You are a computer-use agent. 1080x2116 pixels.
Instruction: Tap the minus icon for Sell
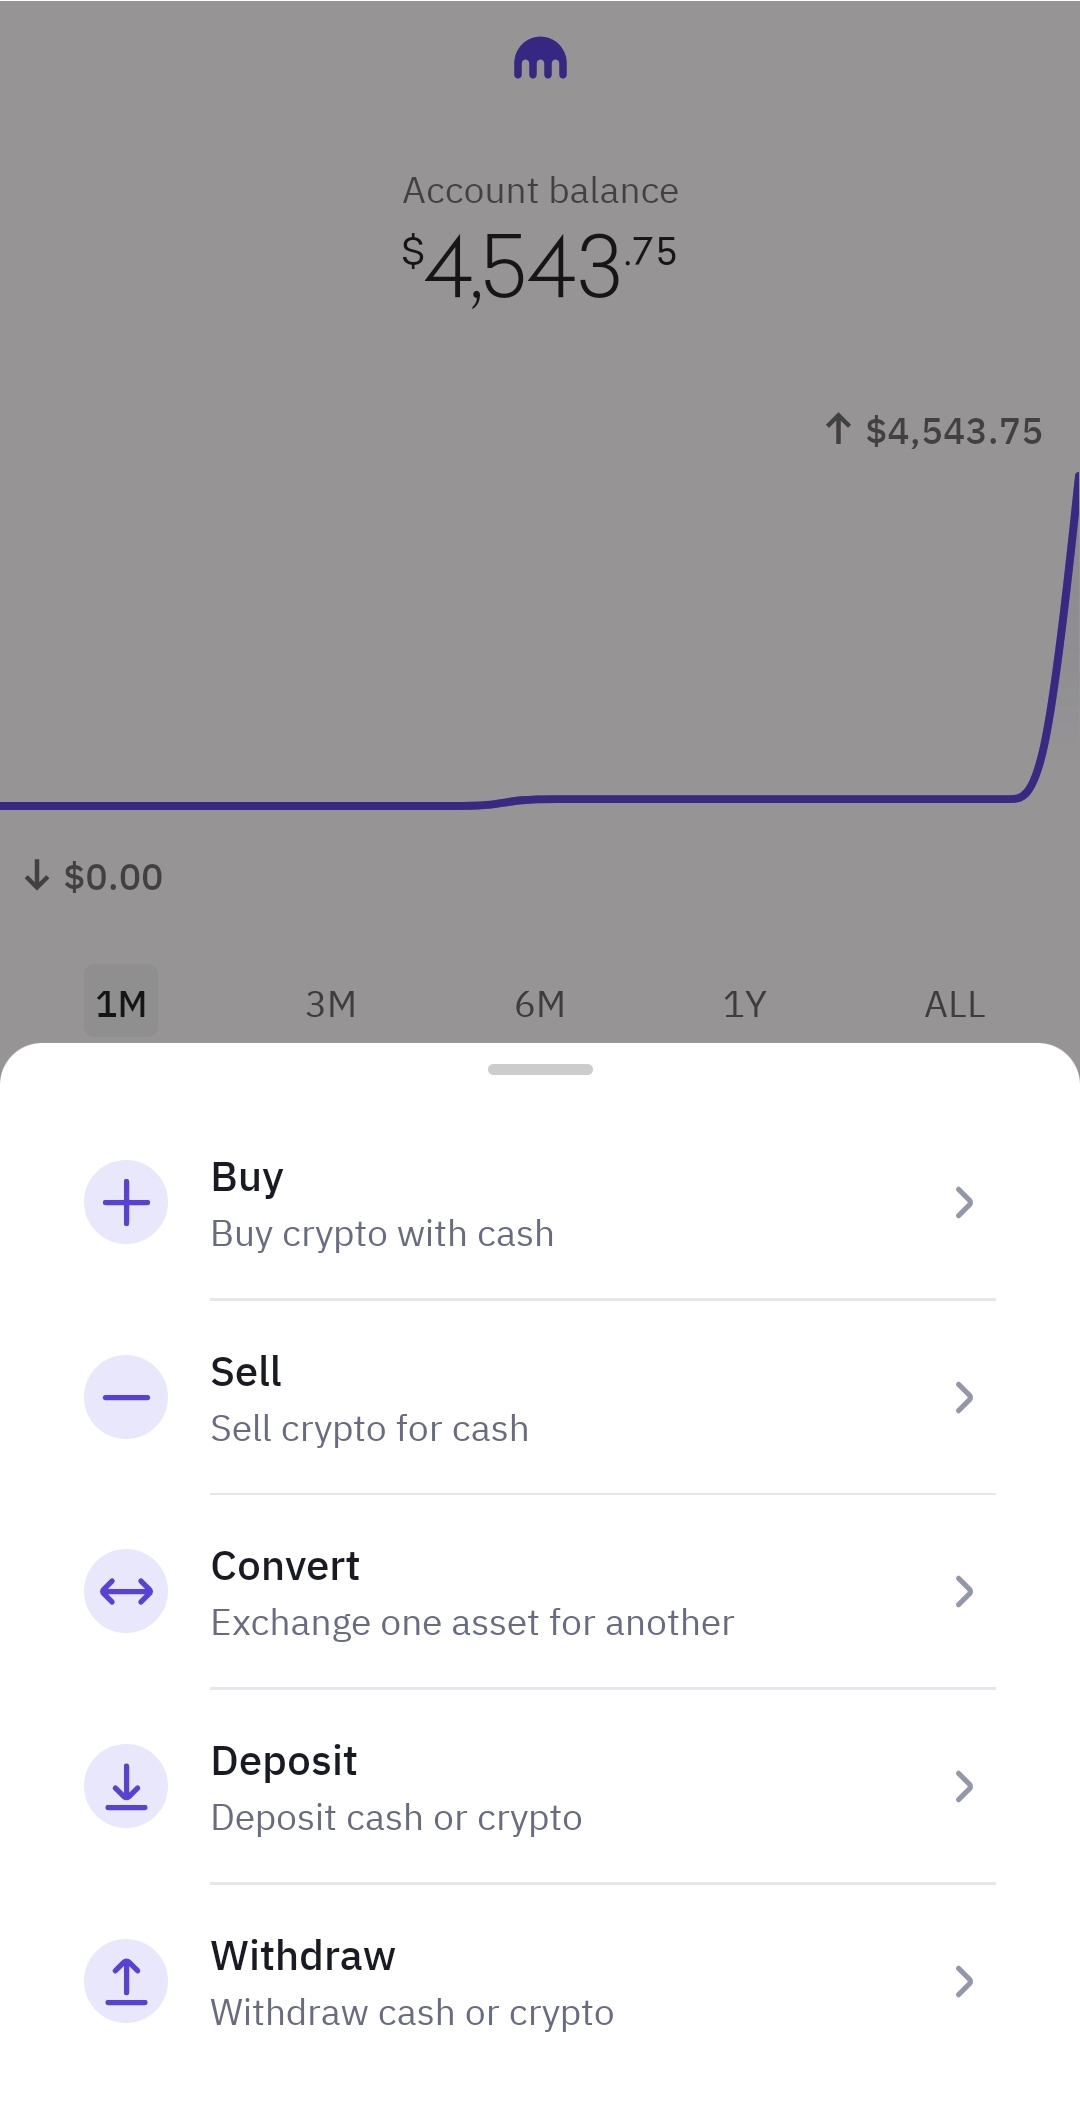126,1397
